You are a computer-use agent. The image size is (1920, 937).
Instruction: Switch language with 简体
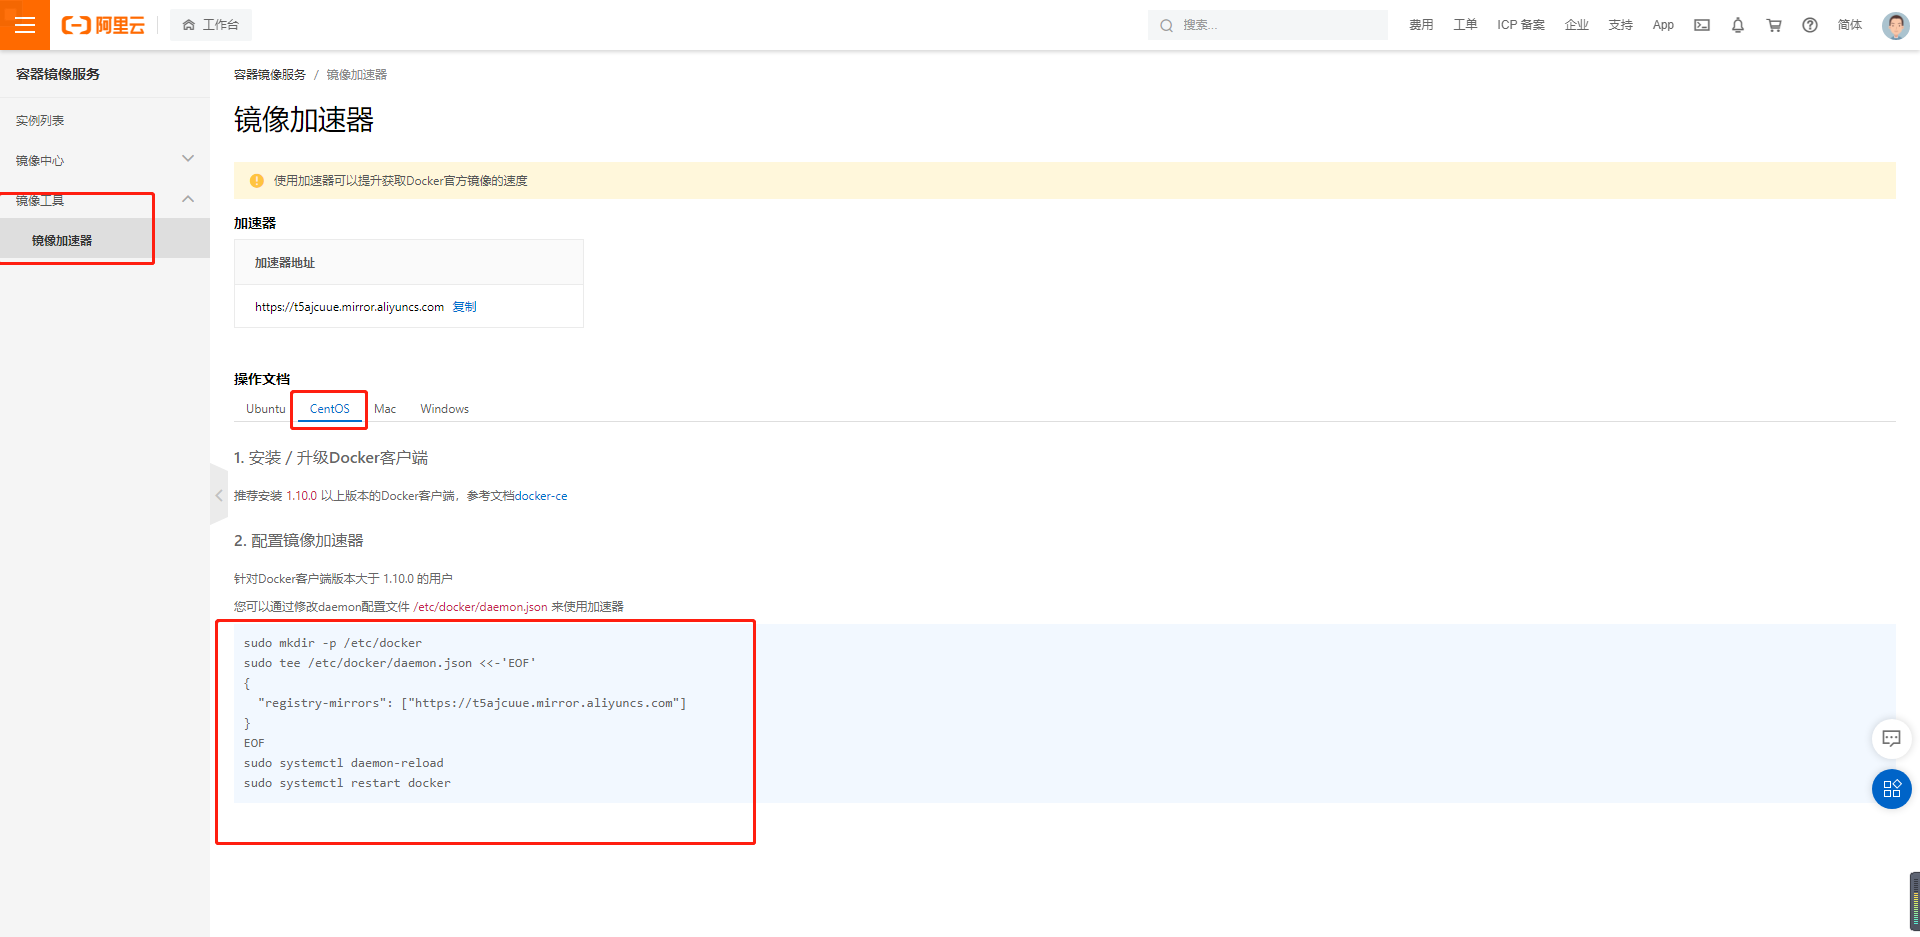click(1850, 25)
